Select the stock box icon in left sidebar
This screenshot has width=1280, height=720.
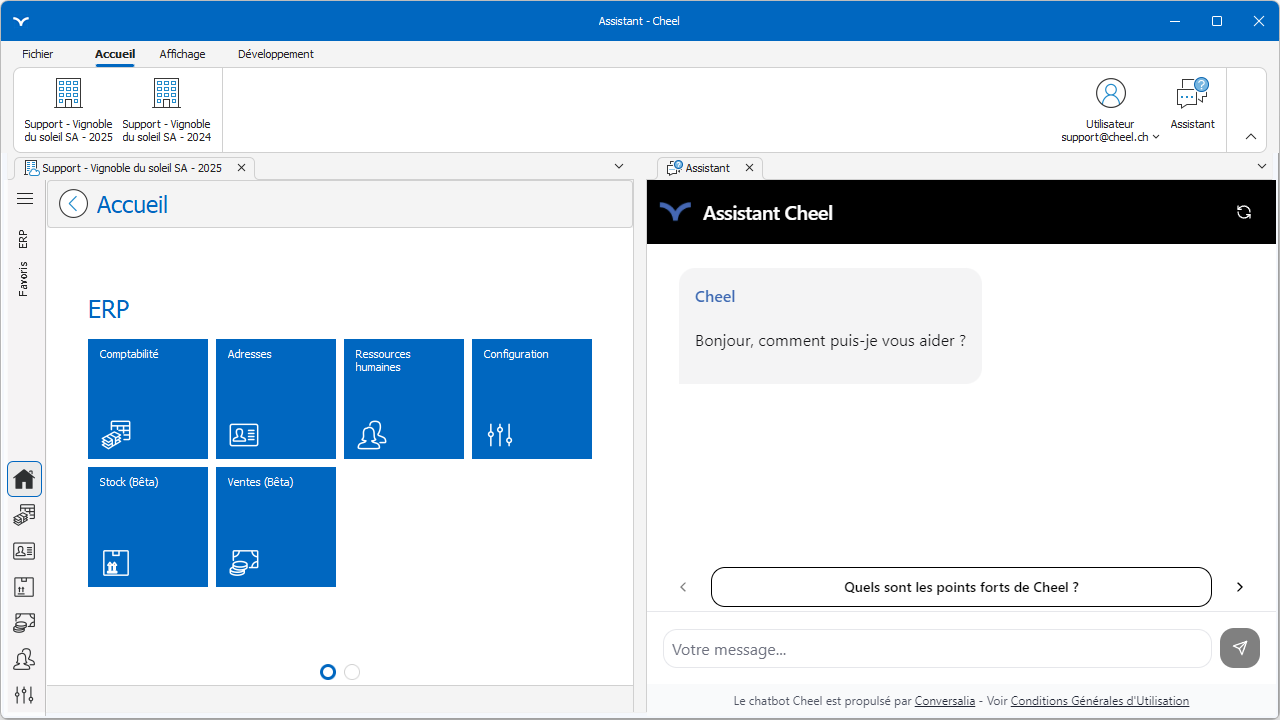(25, 587)
